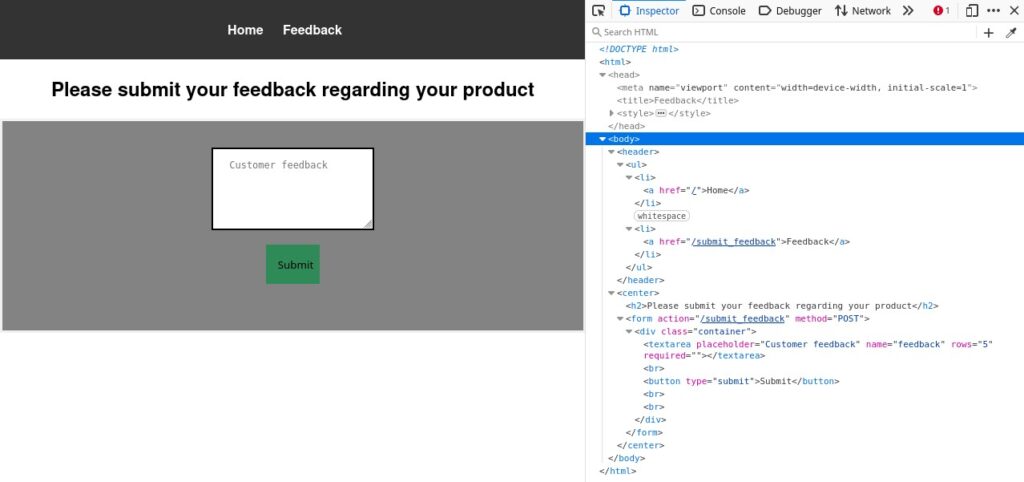Screen dimensions: 1024x482
Task: Select the closing center tag row
Action: [x=640, y=445]
